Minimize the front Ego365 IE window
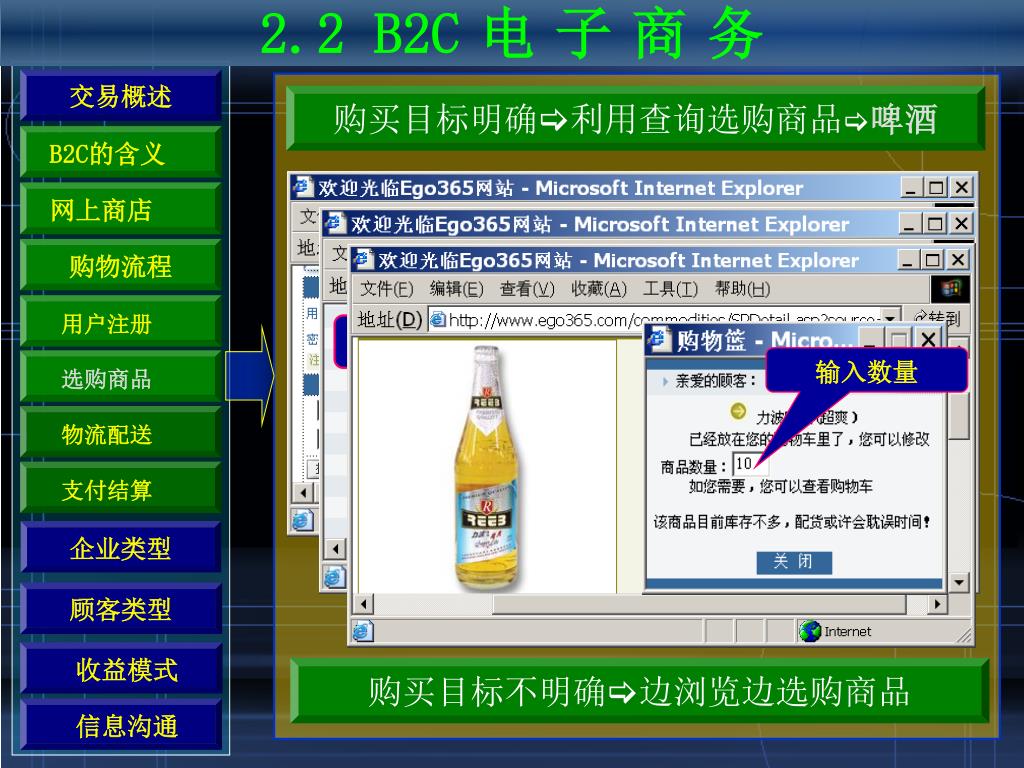 pos(907,261)
